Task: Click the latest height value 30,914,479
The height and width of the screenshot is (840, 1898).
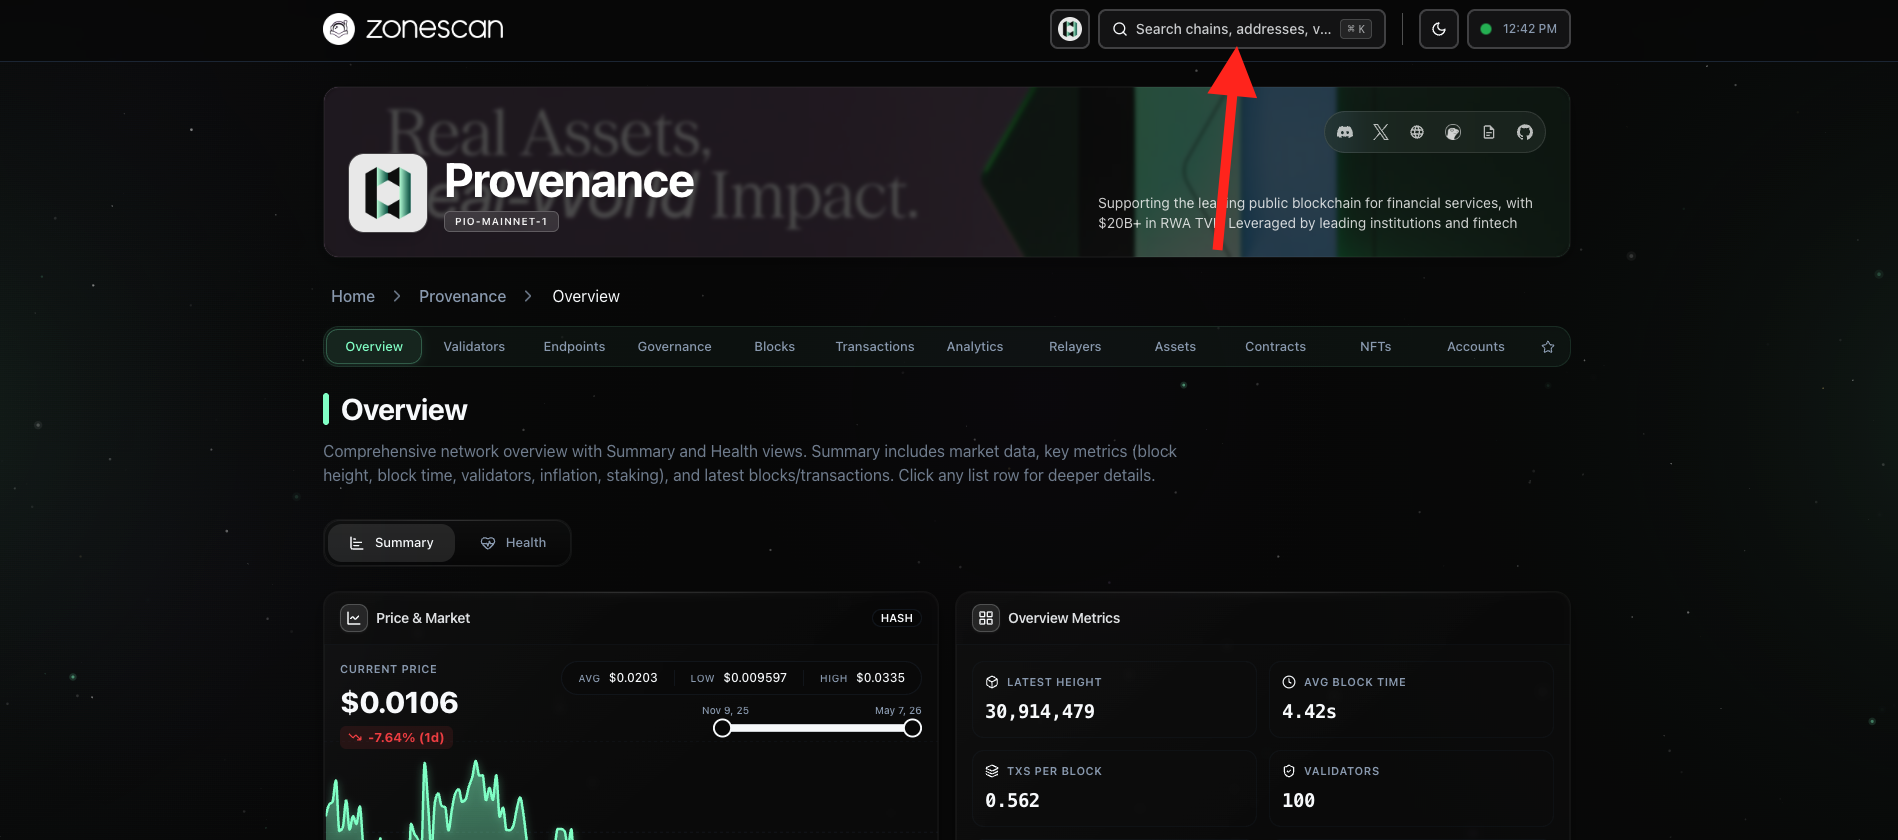Action: 1040,712
